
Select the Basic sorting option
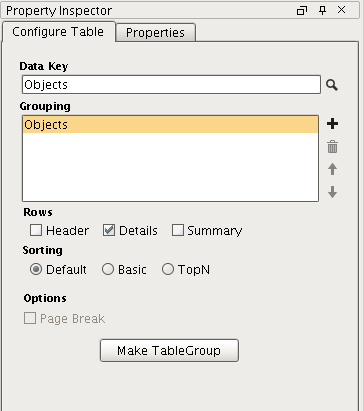(x=108, y=269)
